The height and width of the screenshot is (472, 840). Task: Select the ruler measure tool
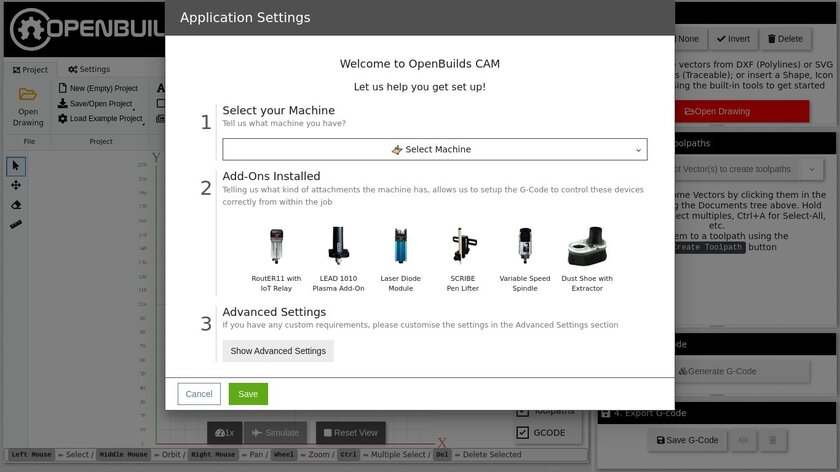16,225
